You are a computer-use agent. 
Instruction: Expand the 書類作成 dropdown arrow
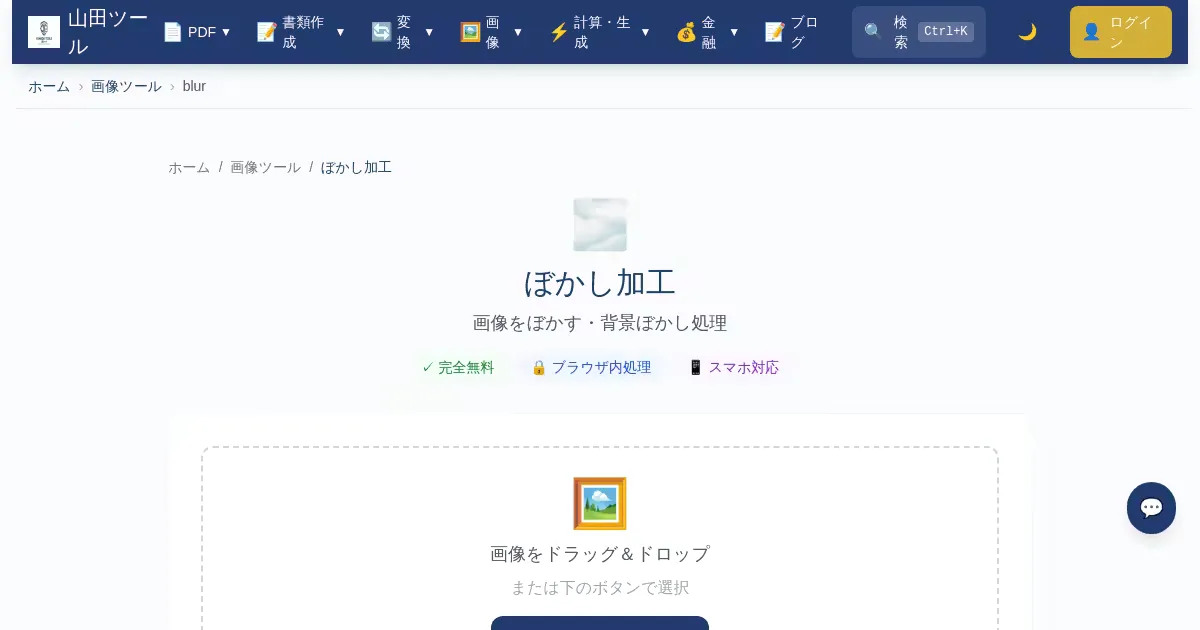point(340,32)
